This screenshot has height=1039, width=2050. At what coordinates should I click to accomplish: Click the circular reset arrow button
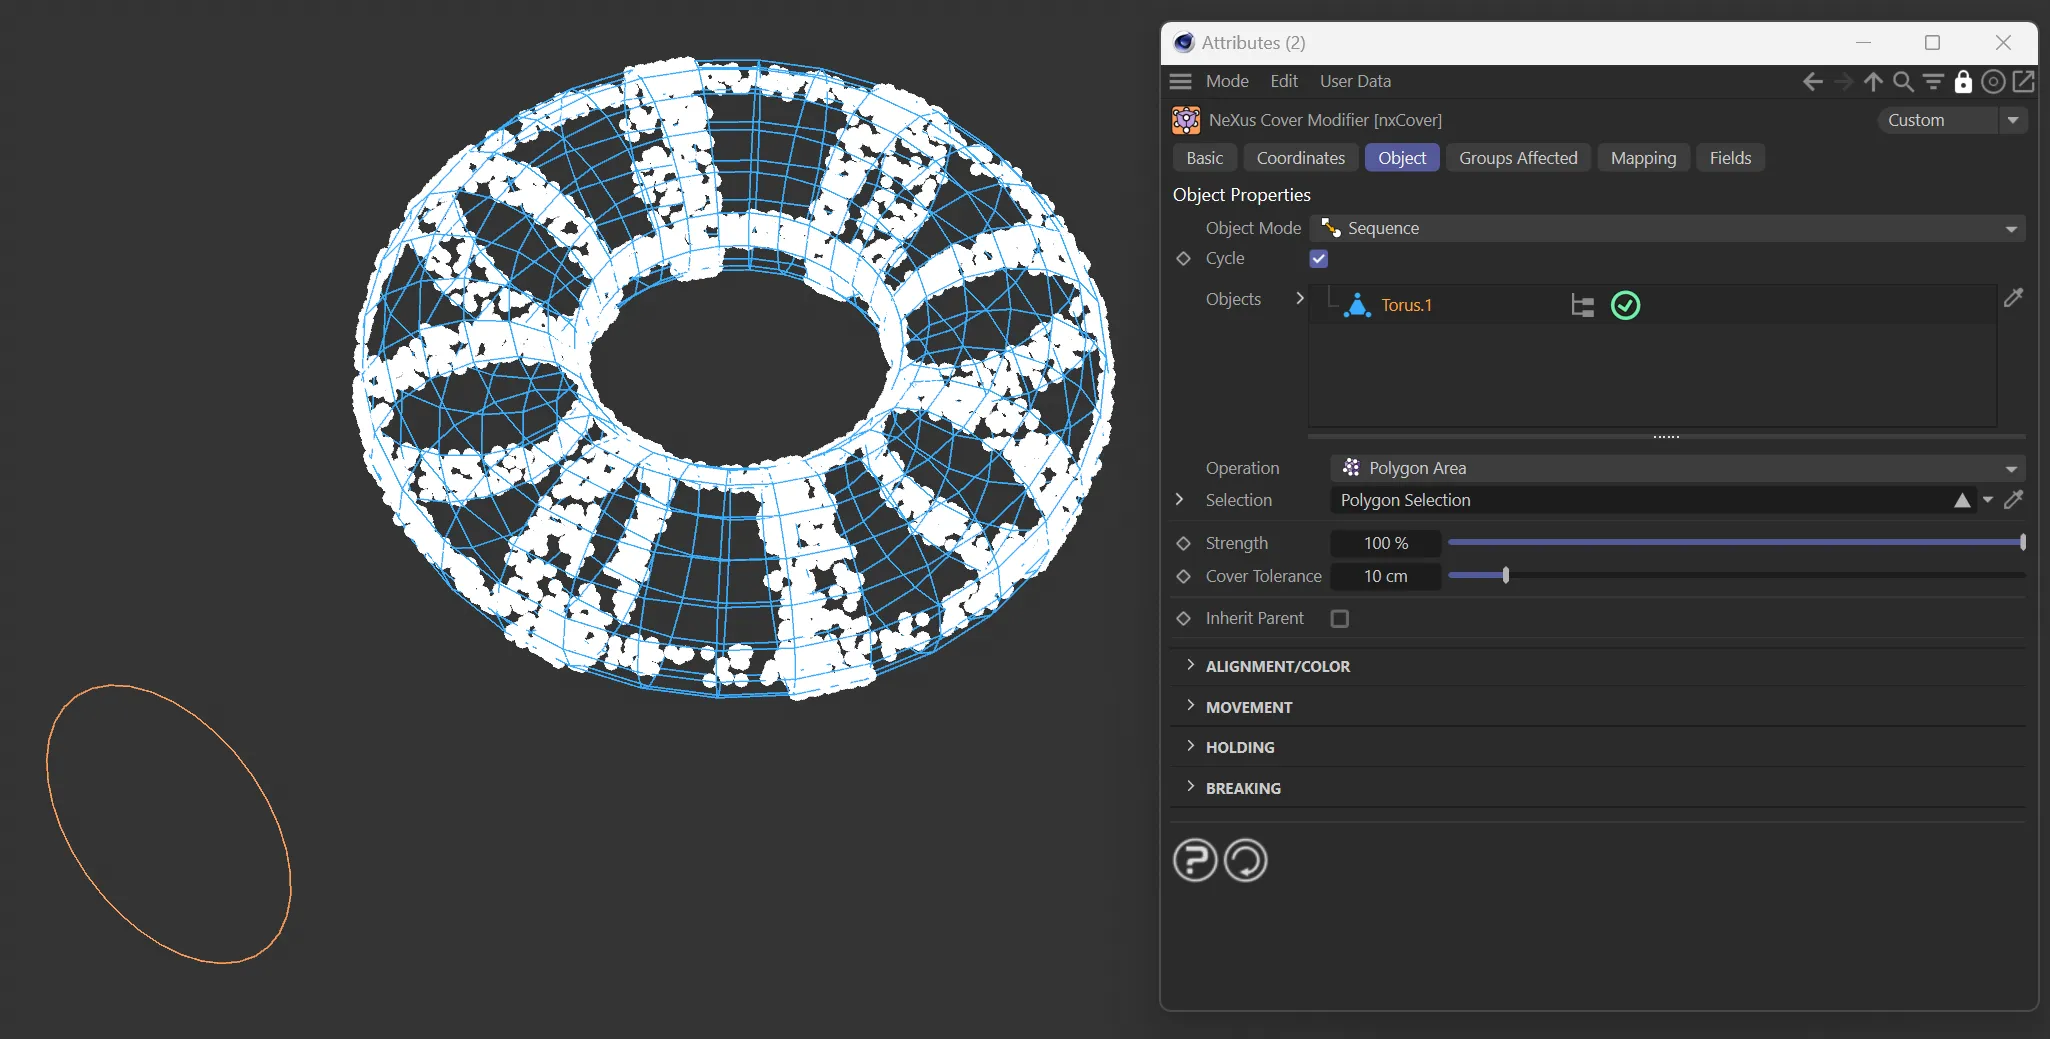click(x=1246, y=860)
